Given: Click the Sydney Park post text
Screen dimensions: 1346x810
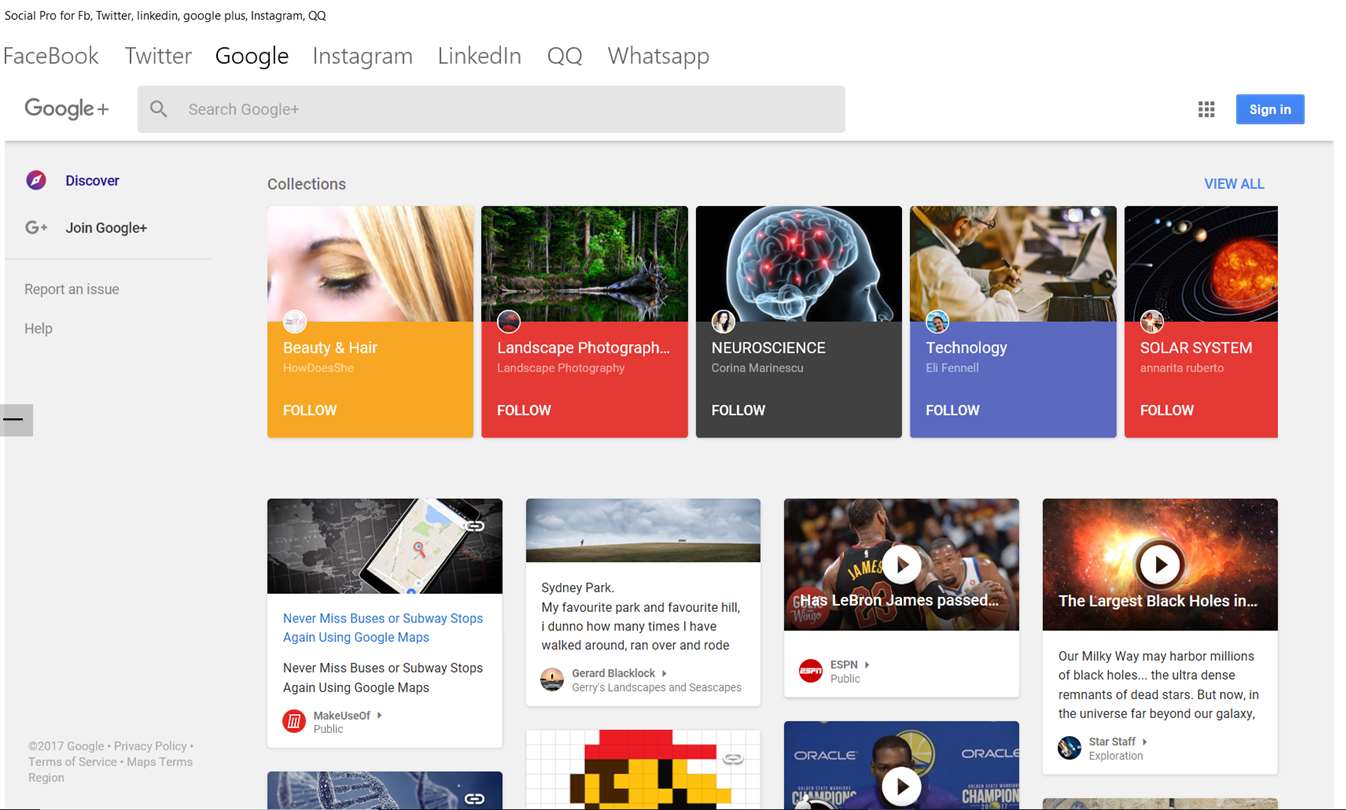Looking at the screenshot, I should (x=641, y=616).
